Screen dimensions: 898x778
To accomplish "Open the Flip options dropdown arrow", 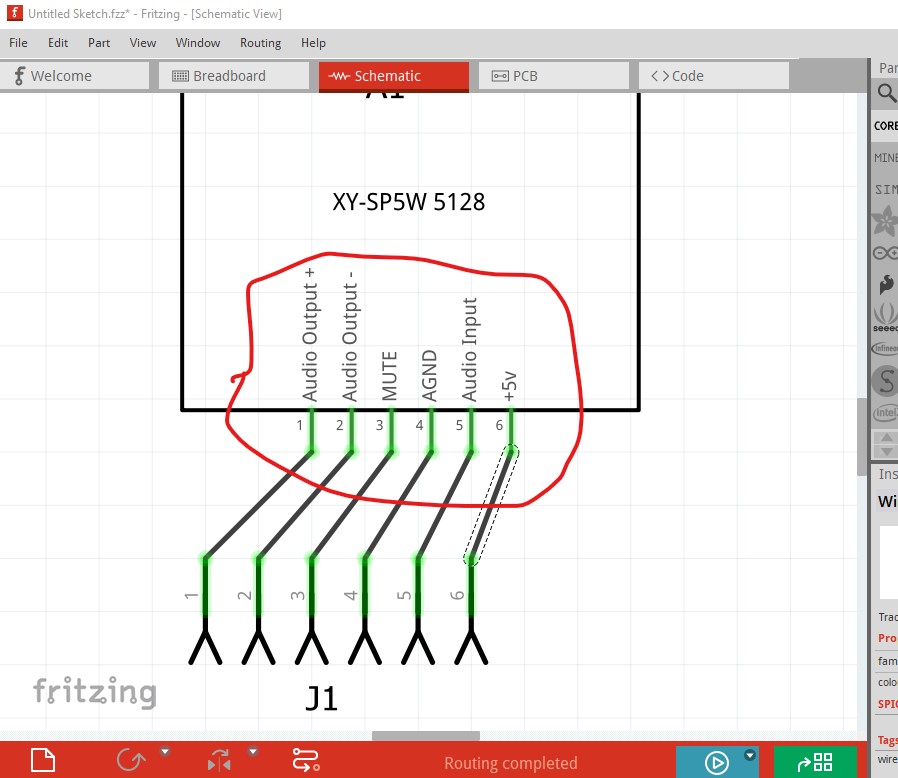I will tap(253, 751).
